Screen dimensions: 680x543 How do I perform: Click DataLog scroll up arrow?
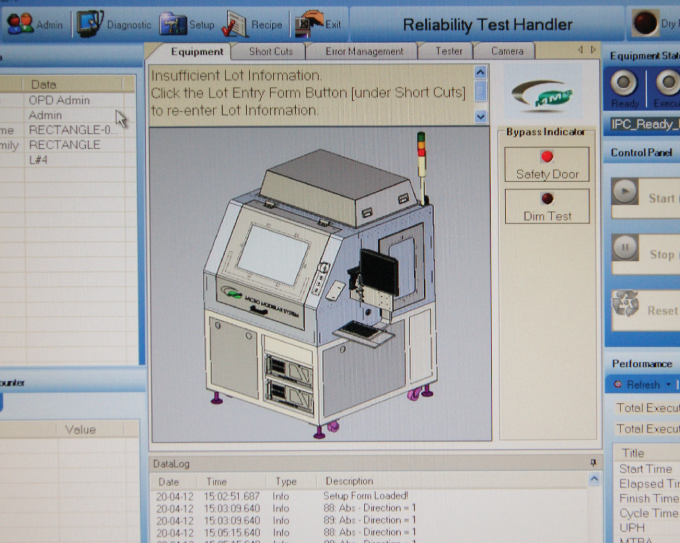(594, 479)
